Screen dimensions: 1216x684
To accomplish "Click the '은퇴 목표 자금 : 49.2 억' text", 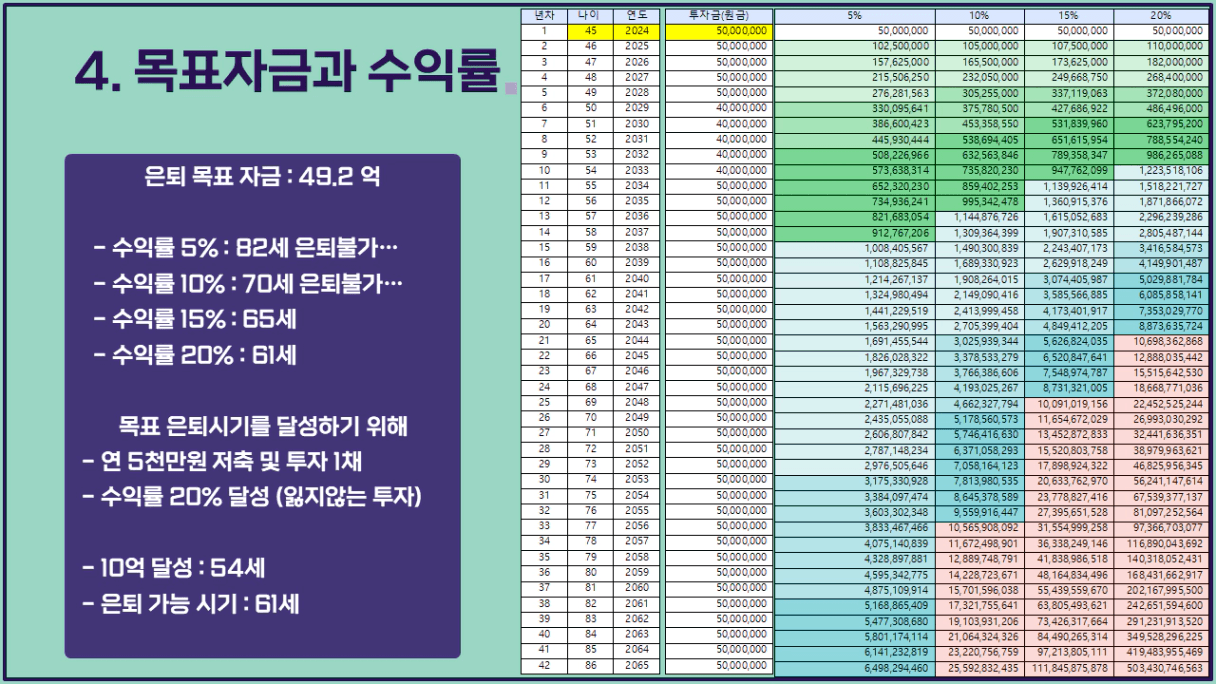I will point(262,179).
